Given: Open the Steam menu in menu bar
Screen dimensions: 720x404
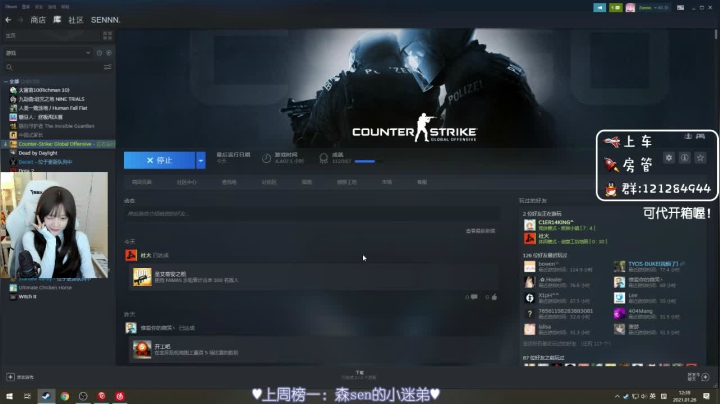Looking at the screenshot, I should [x=11, y=7].
